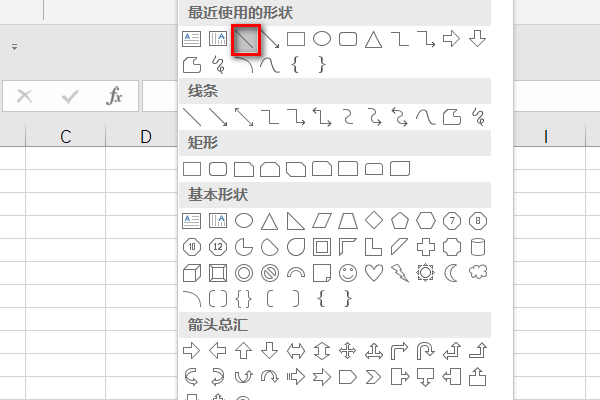Viewport: 600px width, 400px height.
Task: Select Snip Single Corner Rectangle under 矩形
Action: [x=244, y=169]
